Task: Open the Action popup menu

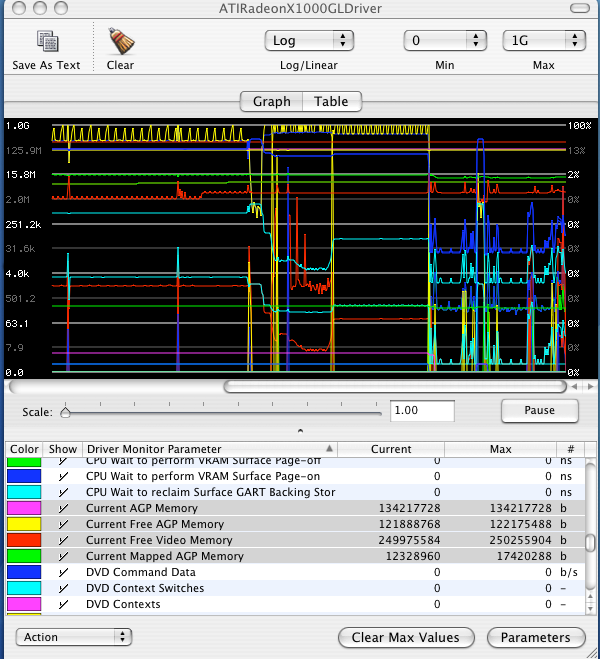Action: tap(74, 637)
